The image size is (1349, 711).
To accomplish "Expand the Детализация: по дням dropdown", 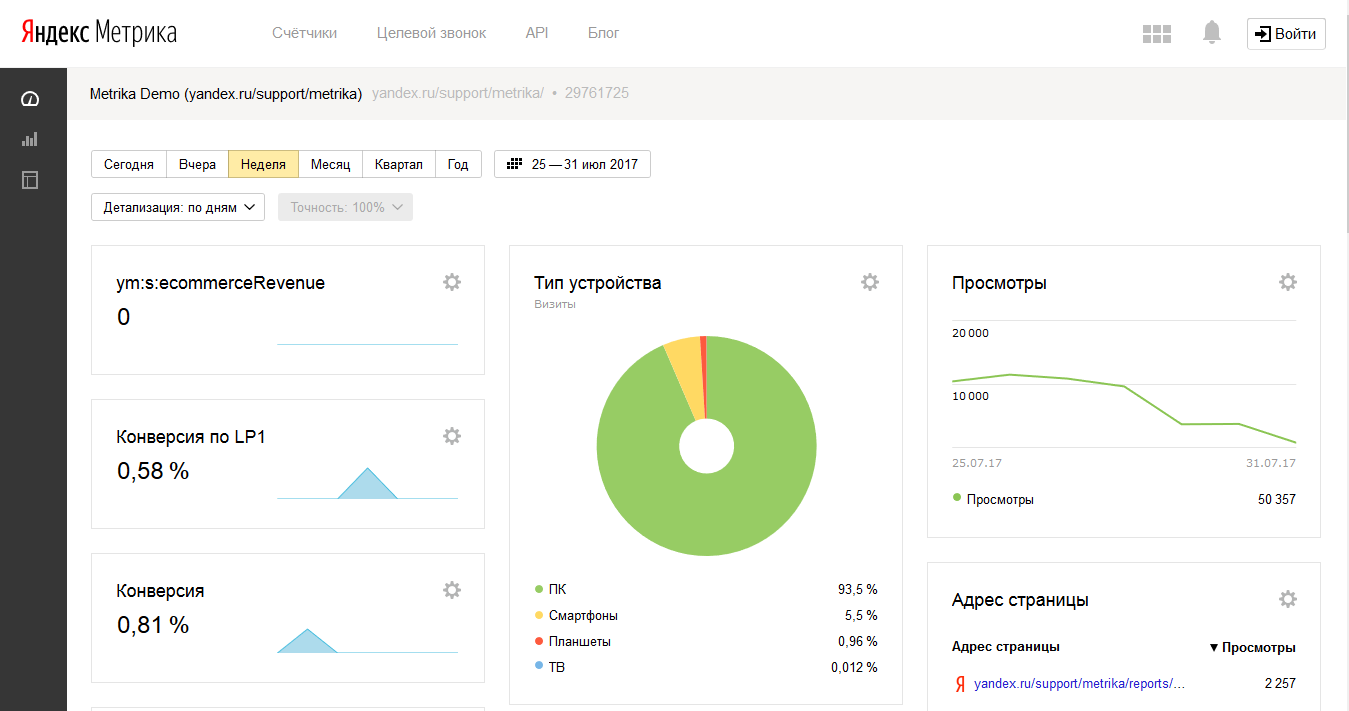I will tap(178, 207).
